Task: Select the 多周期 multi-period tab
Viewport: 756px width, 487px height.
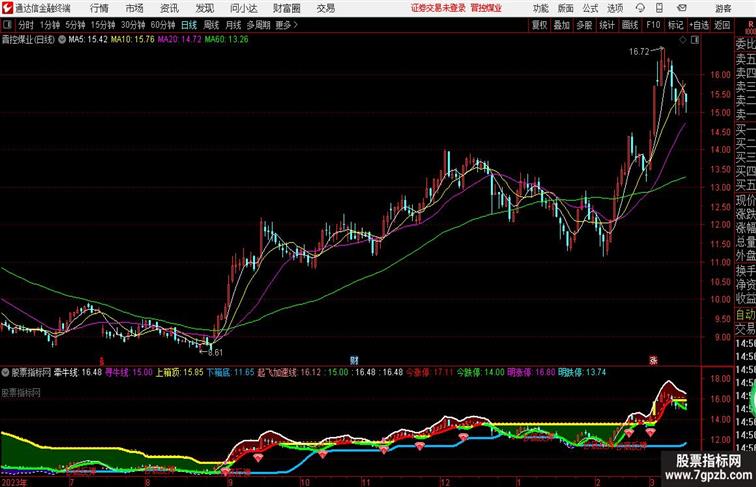Action: coord(258,25)
